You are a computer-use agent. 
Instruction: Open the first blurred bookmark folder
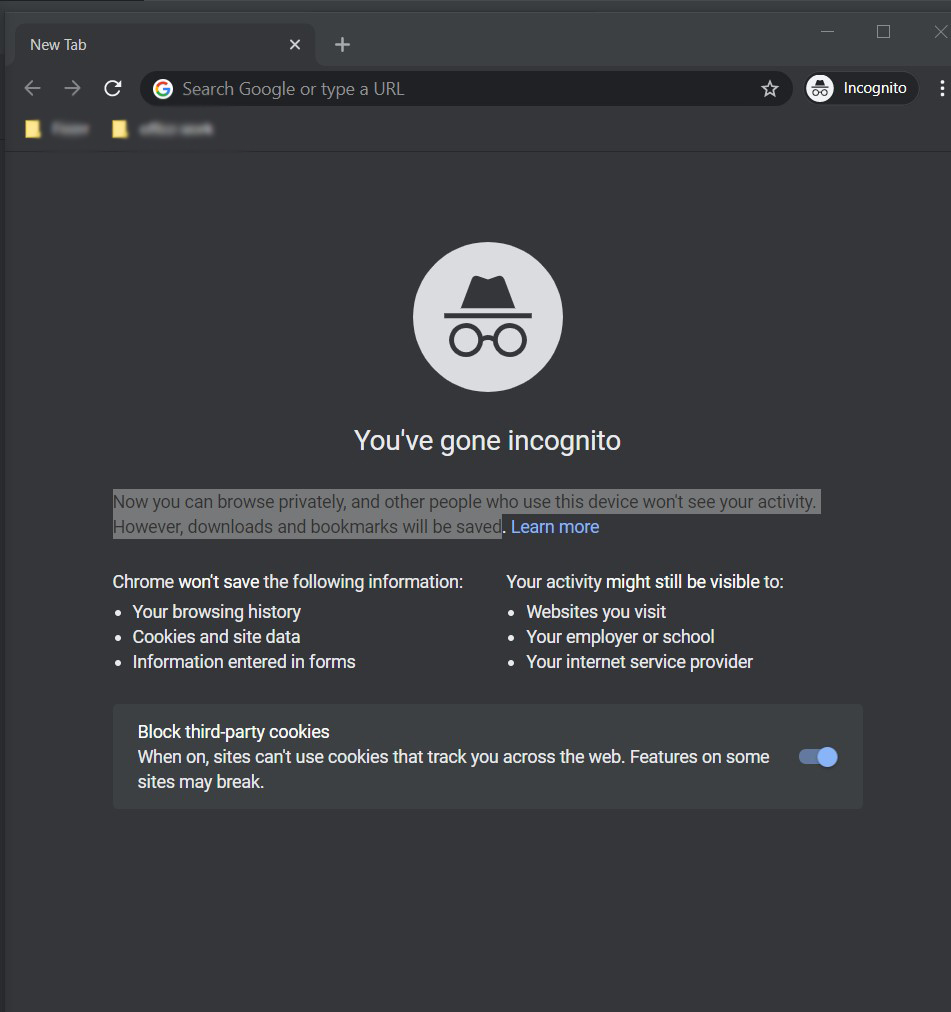[x=57, y=129]
